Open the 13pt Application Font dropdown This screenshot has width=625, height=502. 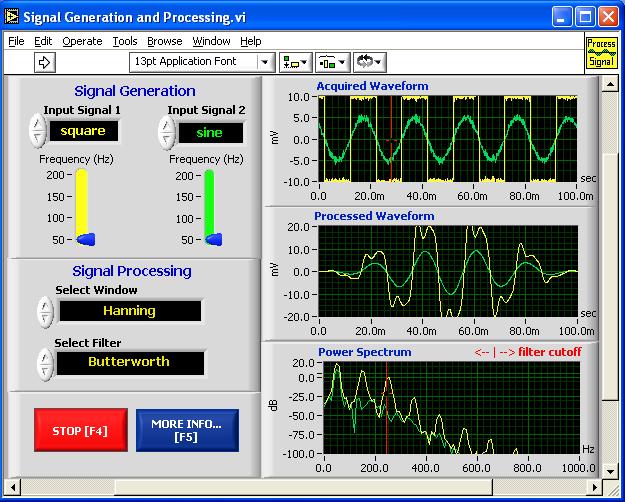coord(202,62)
